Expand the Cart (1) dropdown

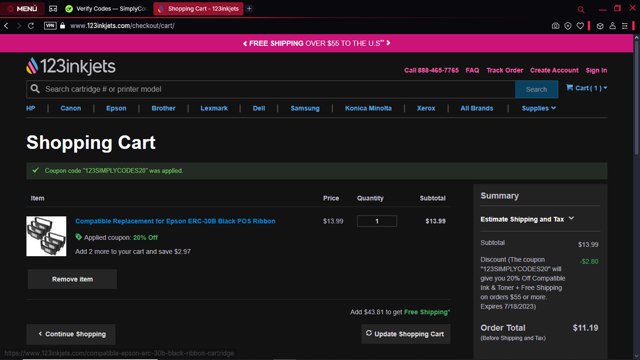click(x=586, y=88)
